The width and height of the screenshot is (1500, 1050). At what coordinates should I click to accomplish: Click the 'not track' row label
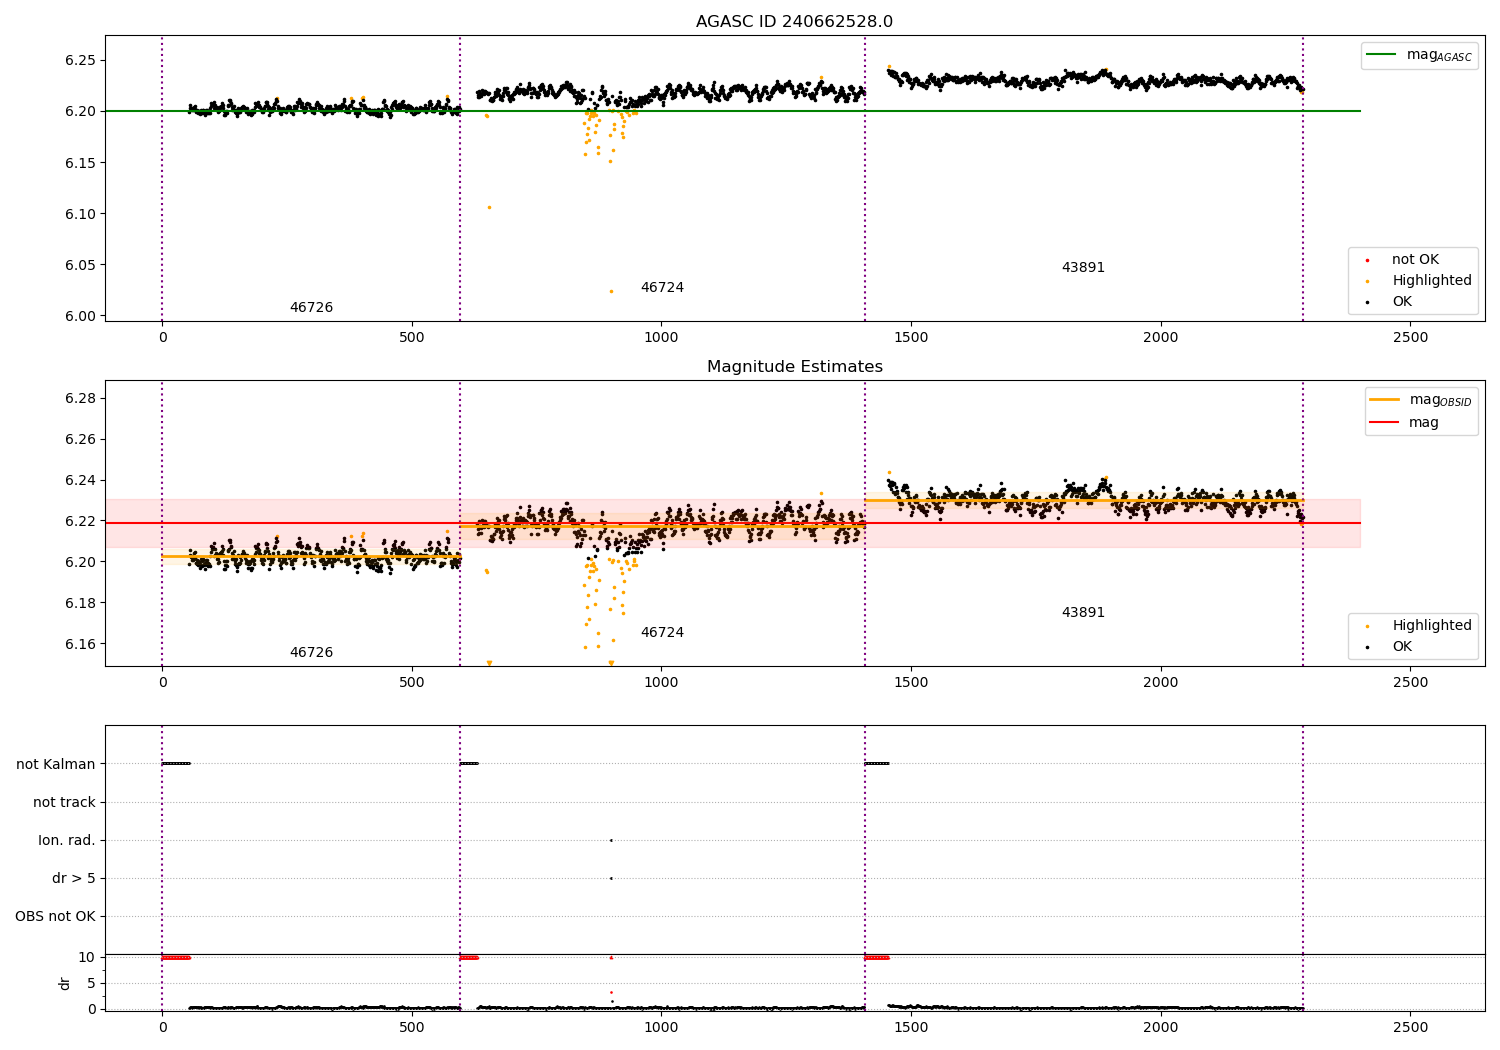pyautogui.click(x=64, y=803)
